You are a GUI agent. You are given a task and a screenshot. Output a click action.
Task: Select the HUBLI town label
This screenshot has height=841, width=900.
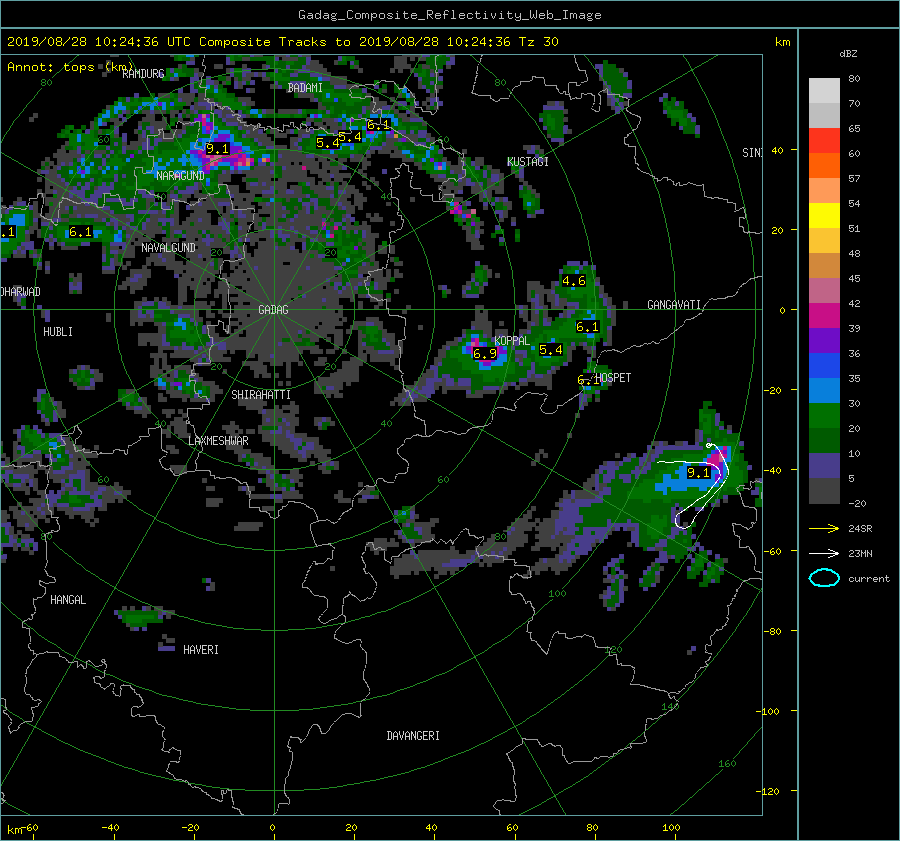tap(58, 332)
